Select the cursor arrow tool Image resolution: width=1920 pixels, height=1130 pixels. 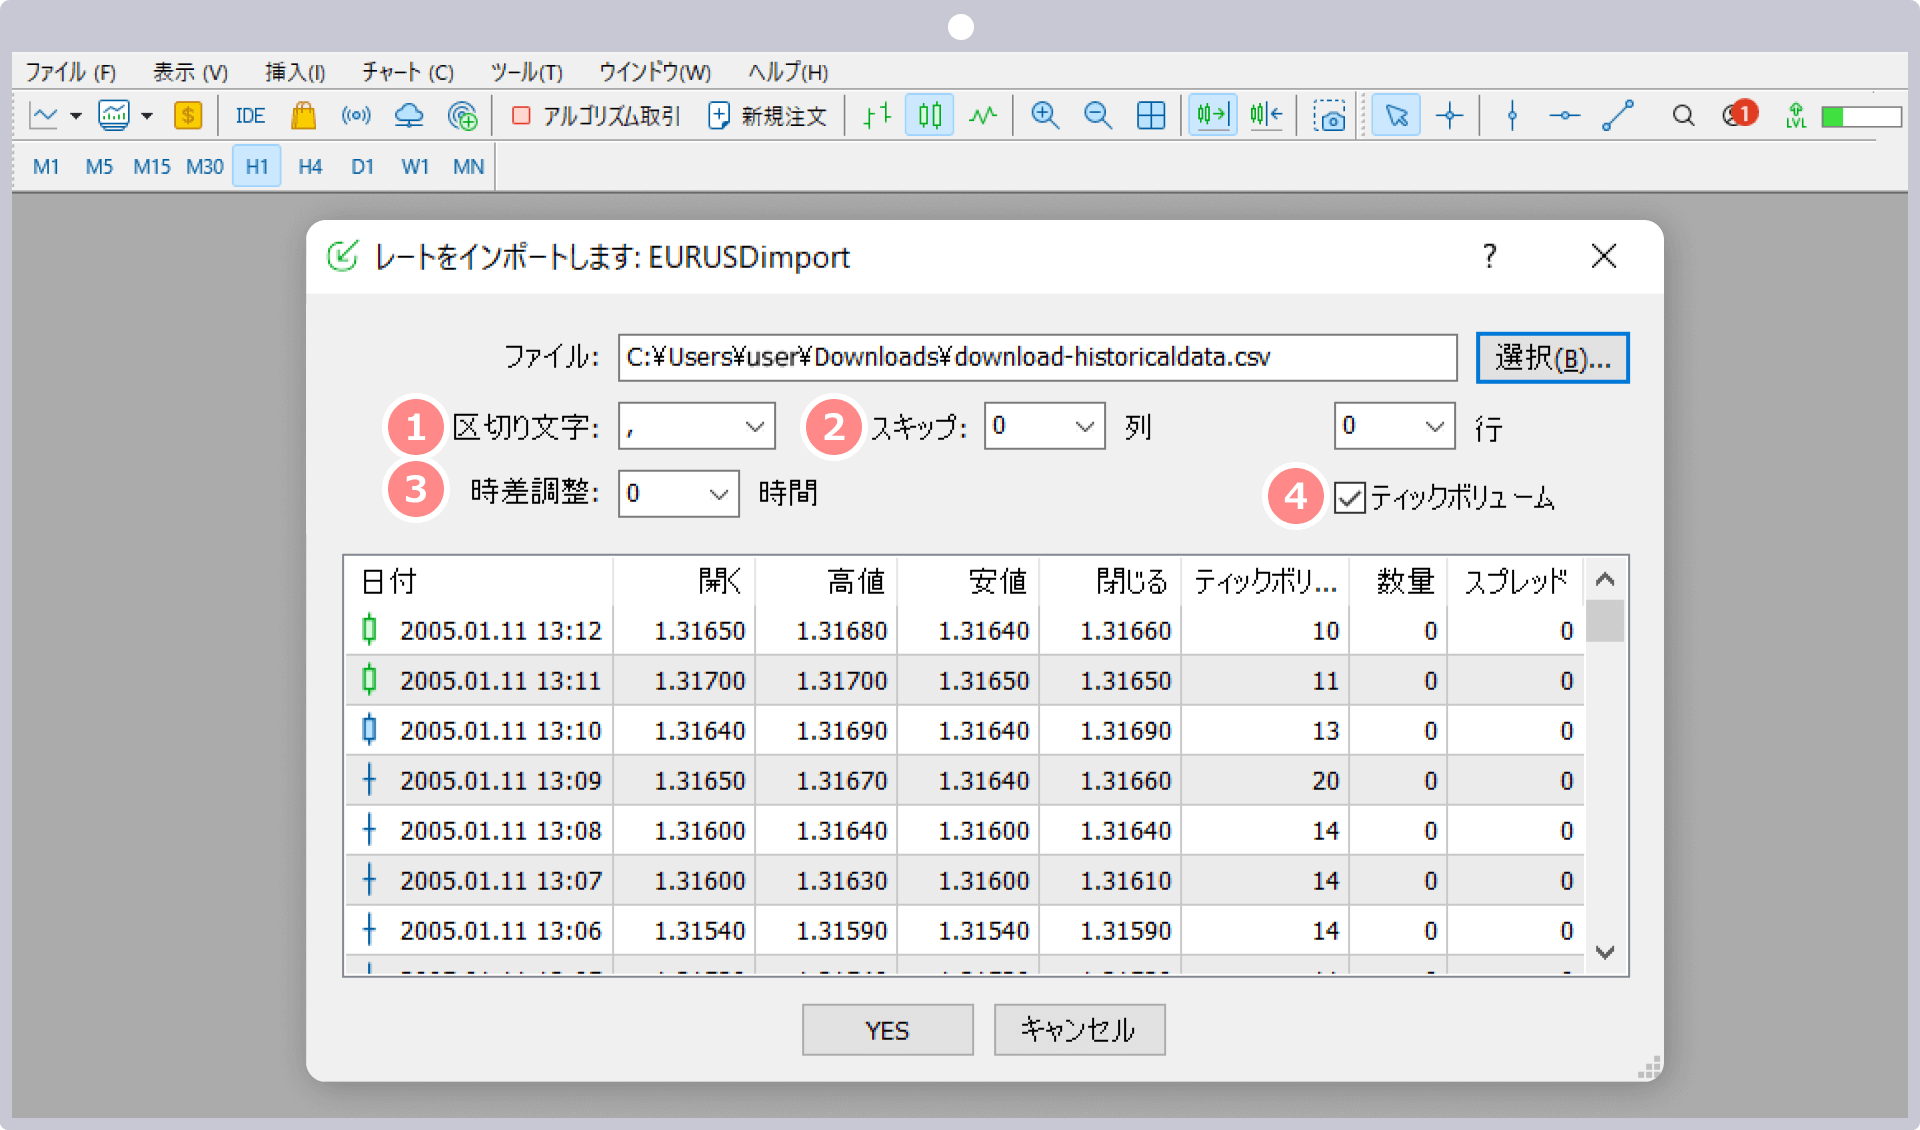pos(1396,116)
